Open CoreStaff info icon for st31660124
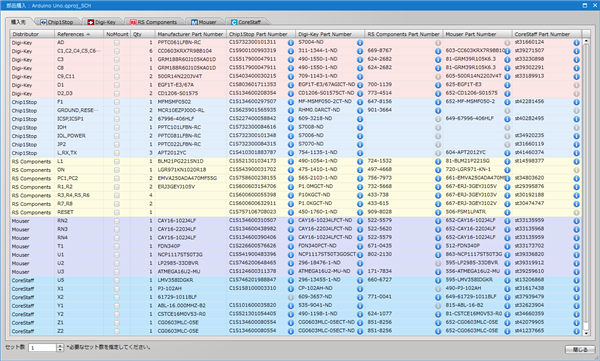This screenshot has height=361, width=600. click(x=576, y=43)
